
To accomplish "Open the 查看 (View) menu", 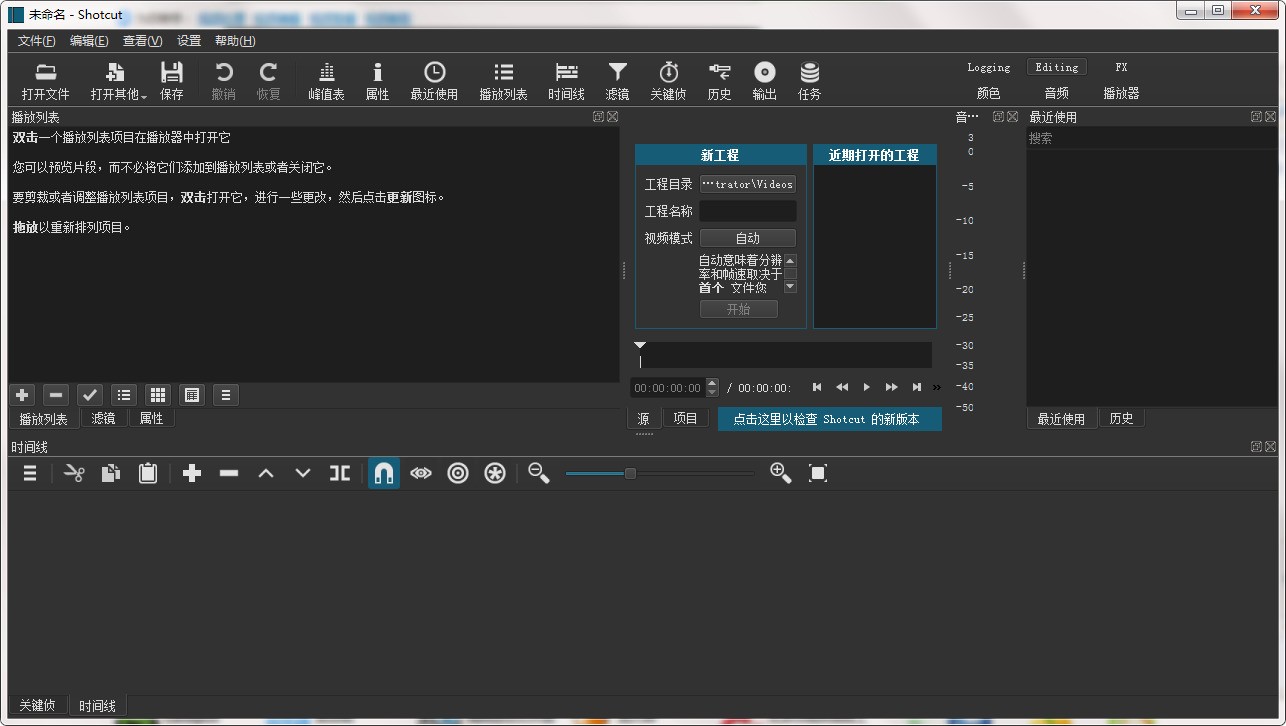I will click(140, 41).
